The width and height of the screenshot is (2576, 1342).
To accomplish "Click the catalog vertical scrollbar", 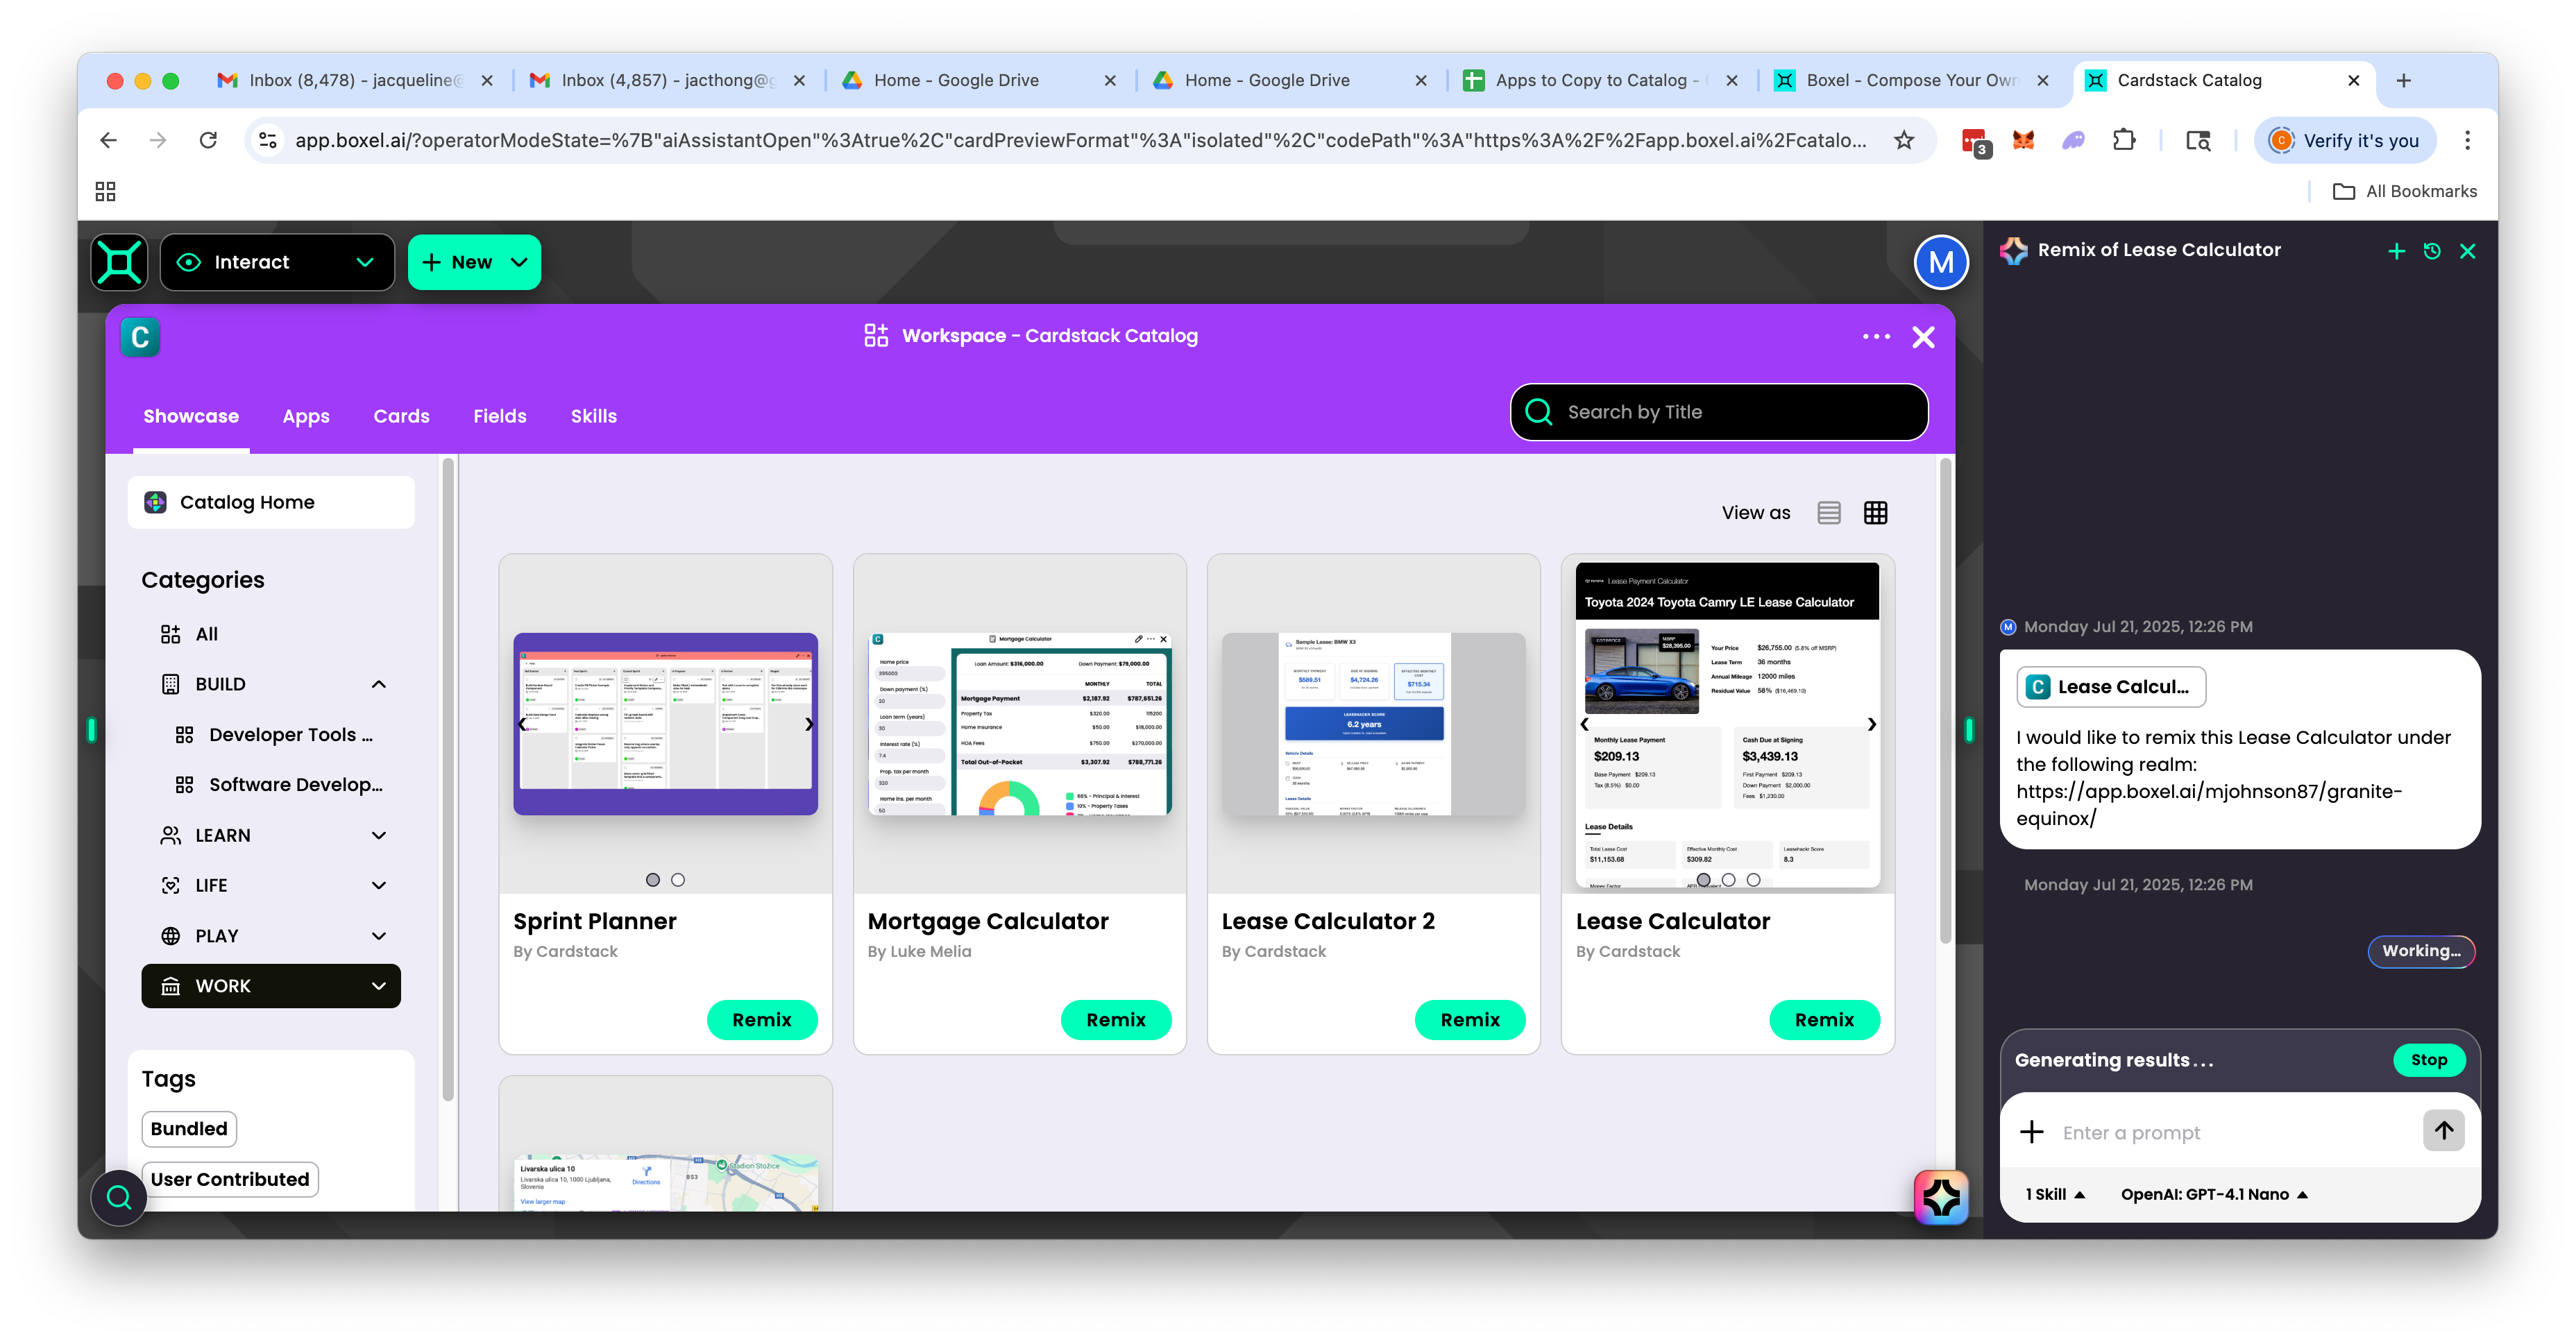I will (x=1945, y=700).
